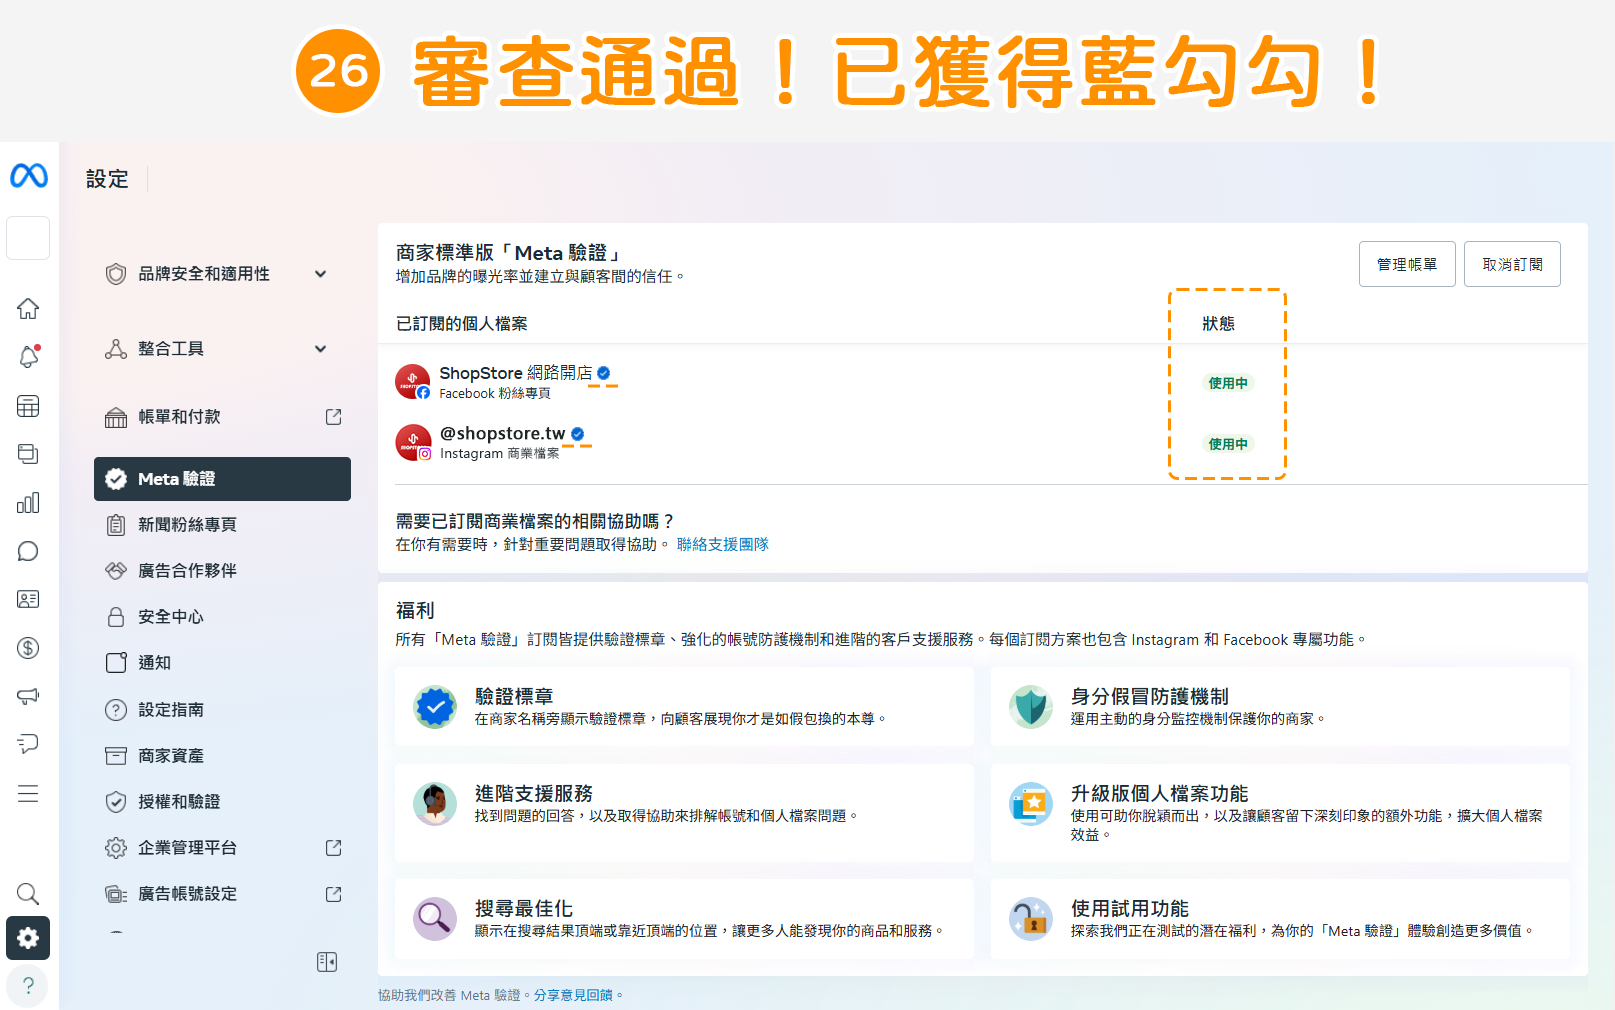Click ShopStore 網路開店 profile avatar
1615x1010 pixels.
[413, 382]
